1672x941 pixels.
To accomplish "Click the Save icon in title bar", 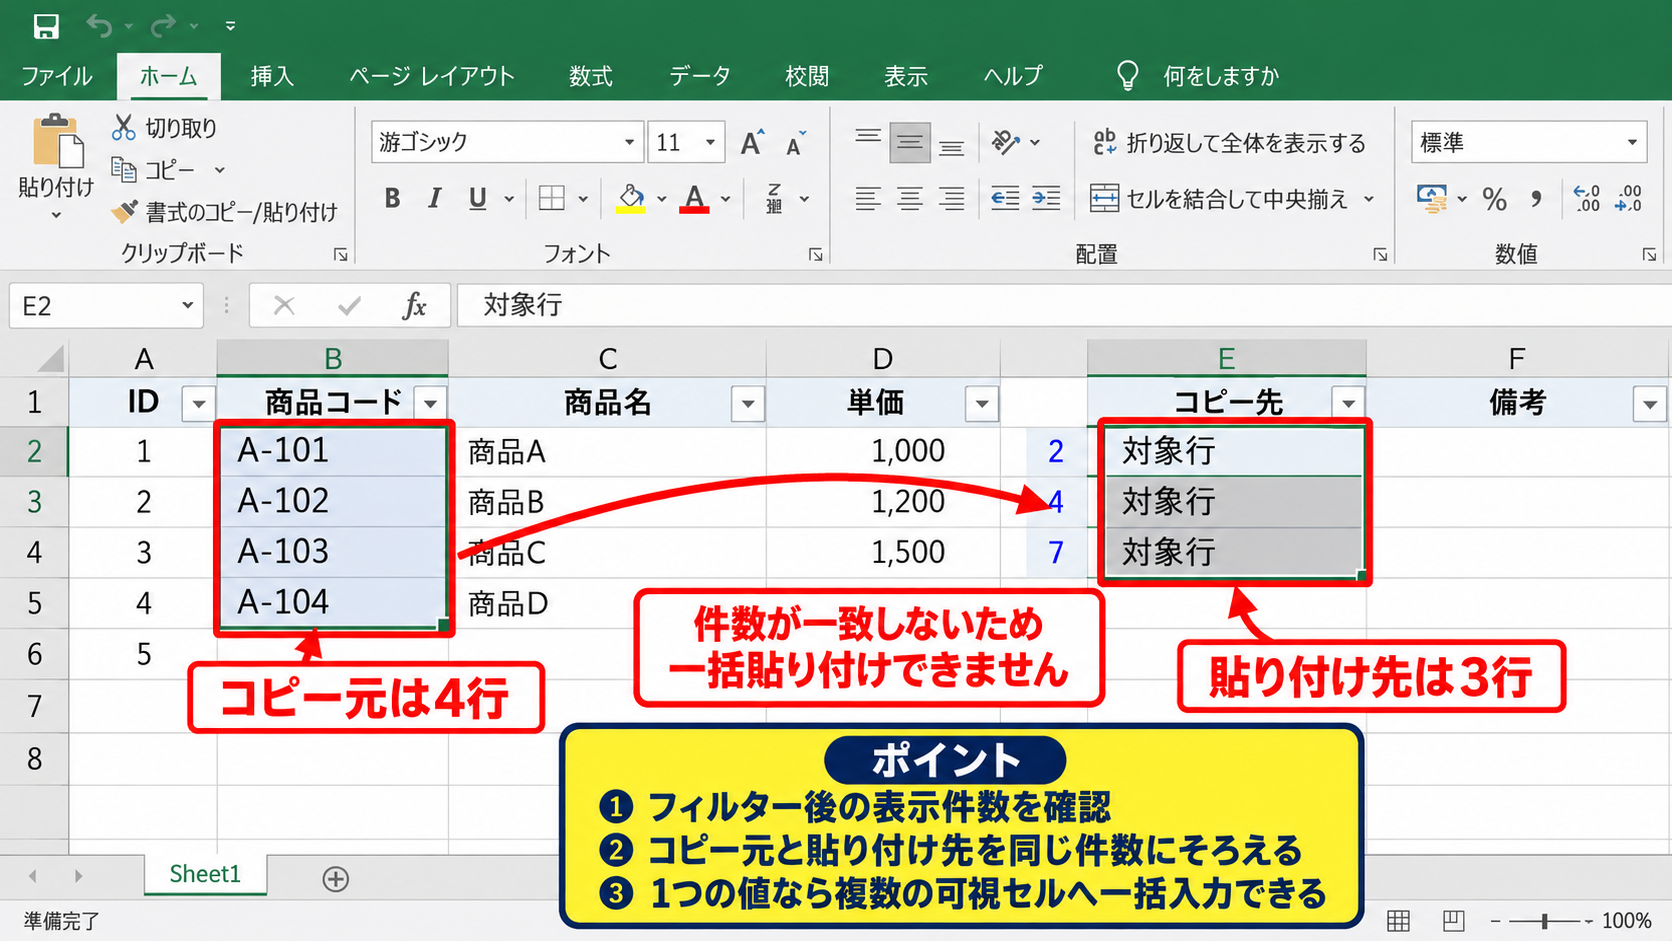I will pyautogui.click(x=46, y=25).
